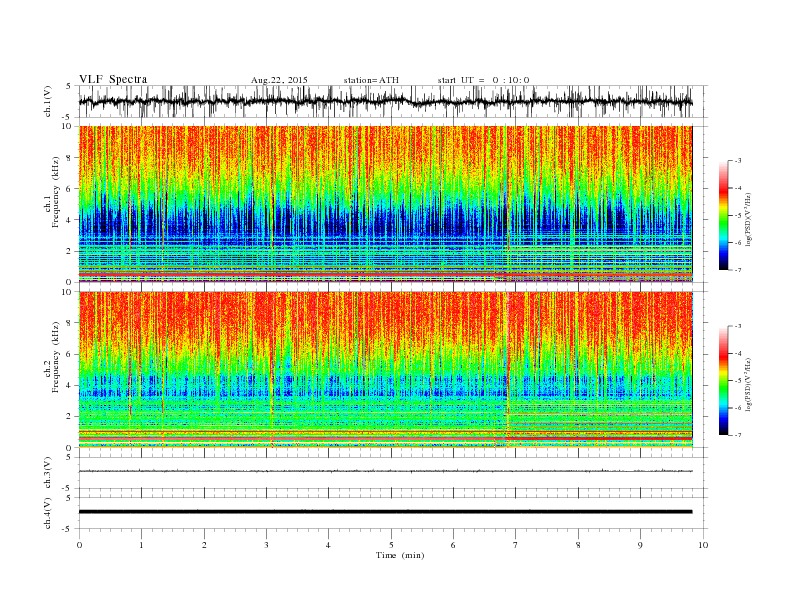Select the "start UT = 0 : 10: 0" text
Image resolution: width=792 pixels, height=612 pixels.
tap(483, 80)
